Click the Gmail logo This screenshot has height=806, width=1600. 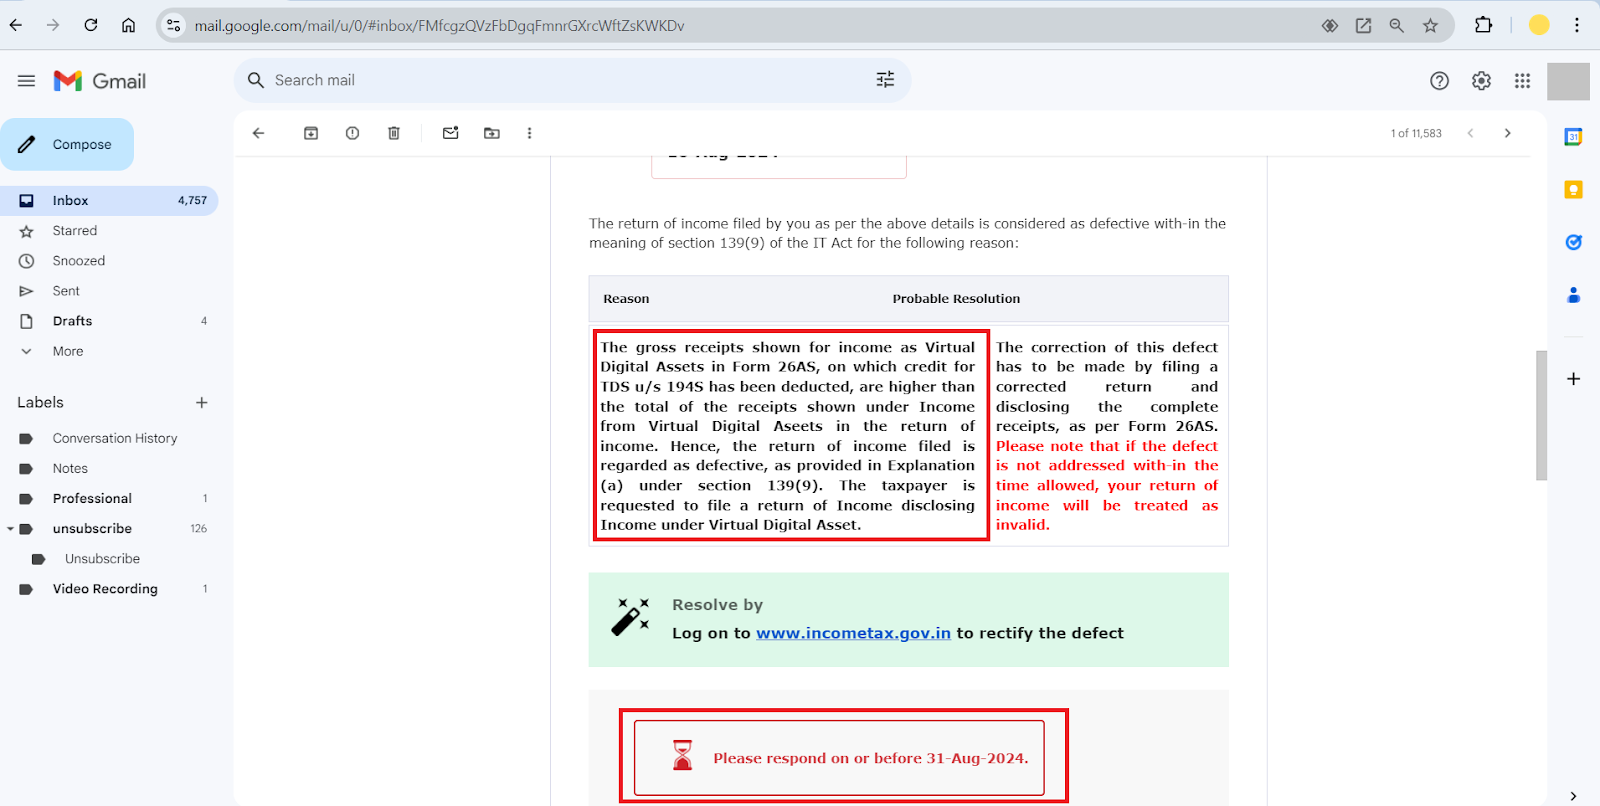(x=100, y=81)
